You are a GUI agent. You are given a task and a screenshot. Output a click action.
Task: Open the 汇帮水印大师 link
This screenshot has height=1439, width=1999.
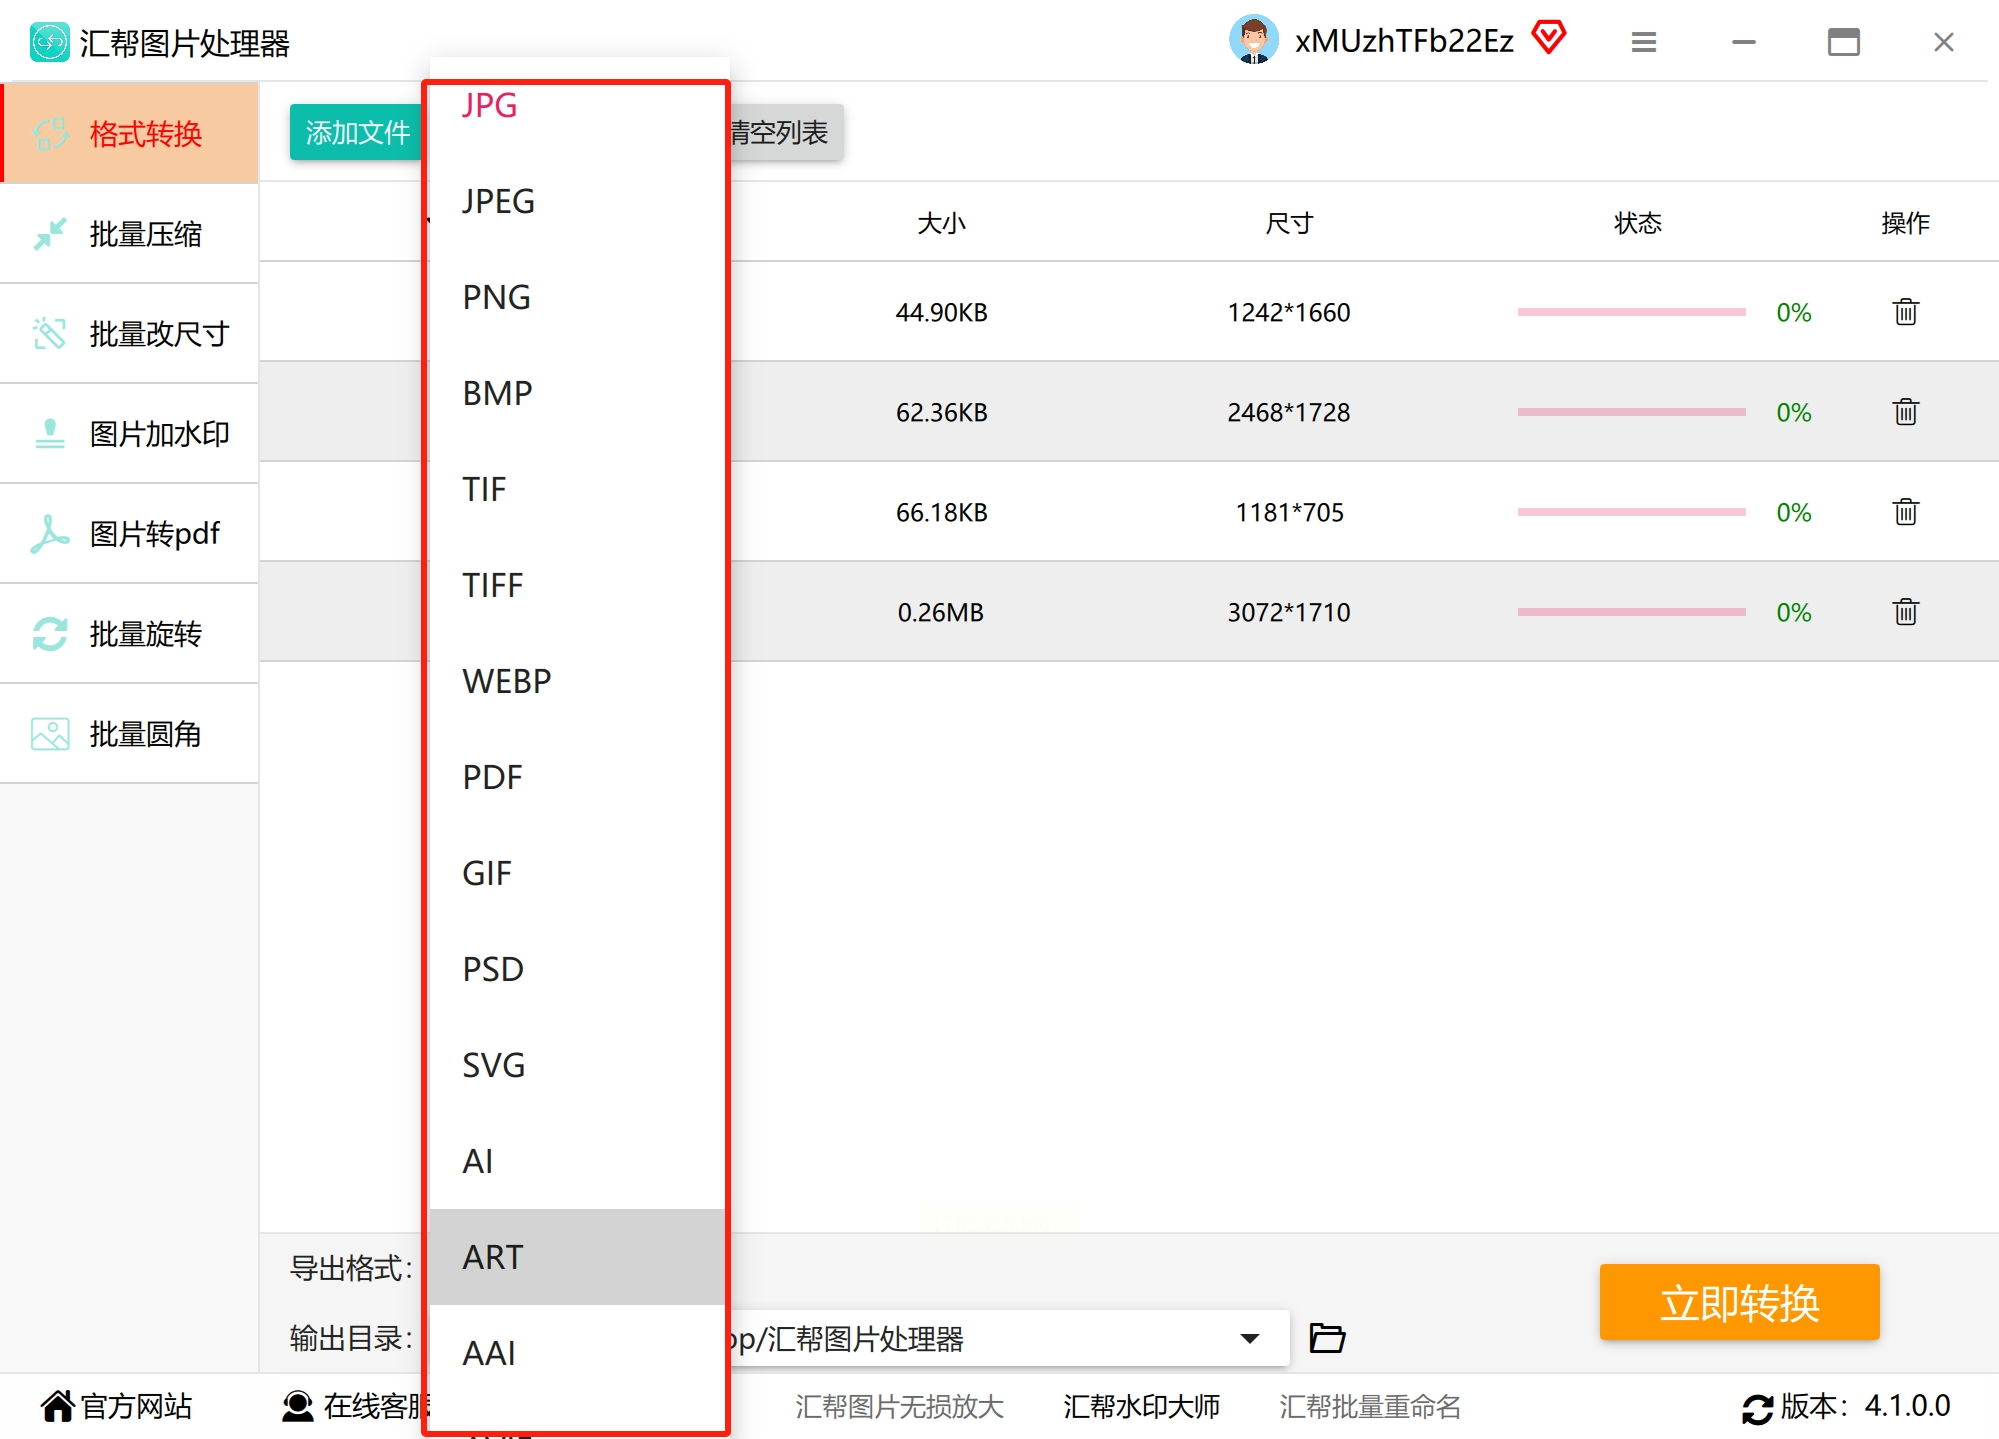coord(1141,1407)
